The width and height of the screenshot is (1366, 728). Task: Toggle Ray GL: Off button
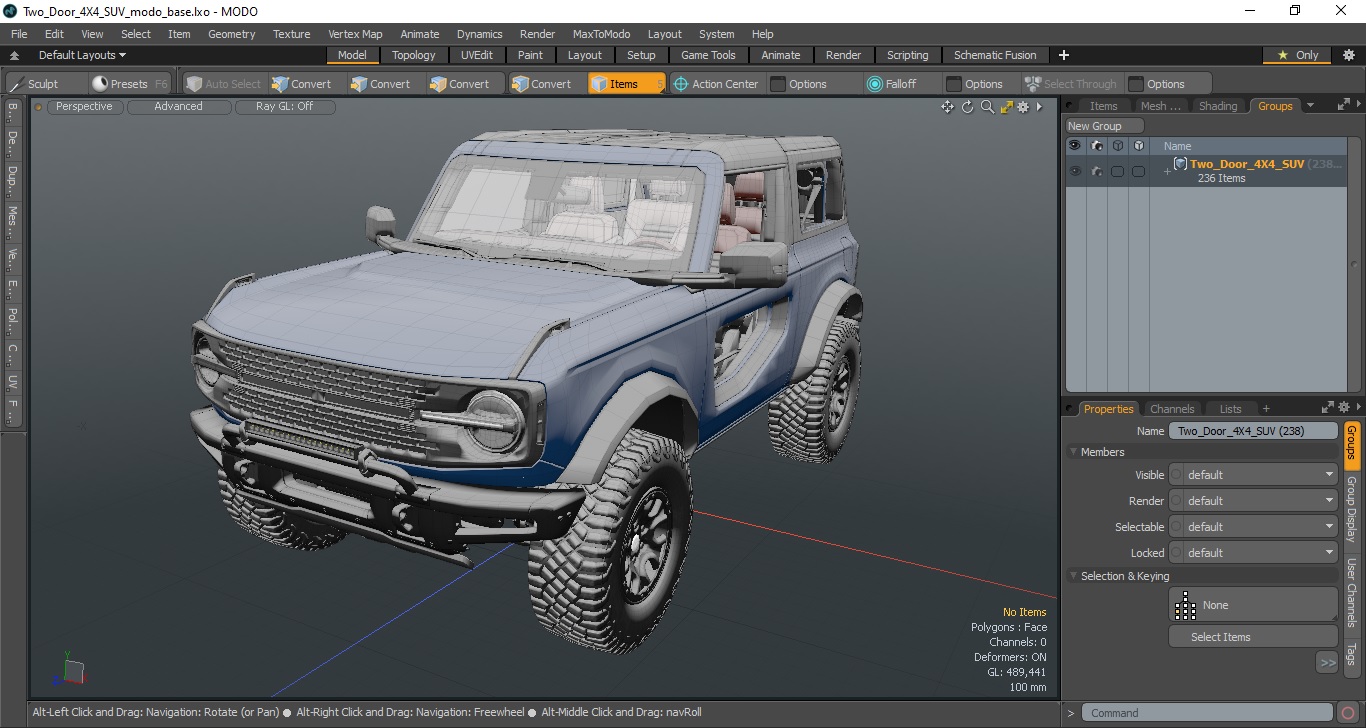(284, 107)
